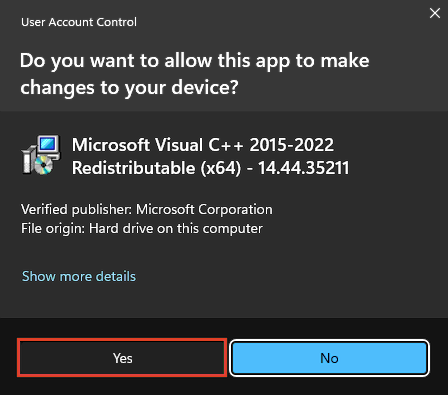
Task: Close the User Account Control dialog
Action: (435, 13)
